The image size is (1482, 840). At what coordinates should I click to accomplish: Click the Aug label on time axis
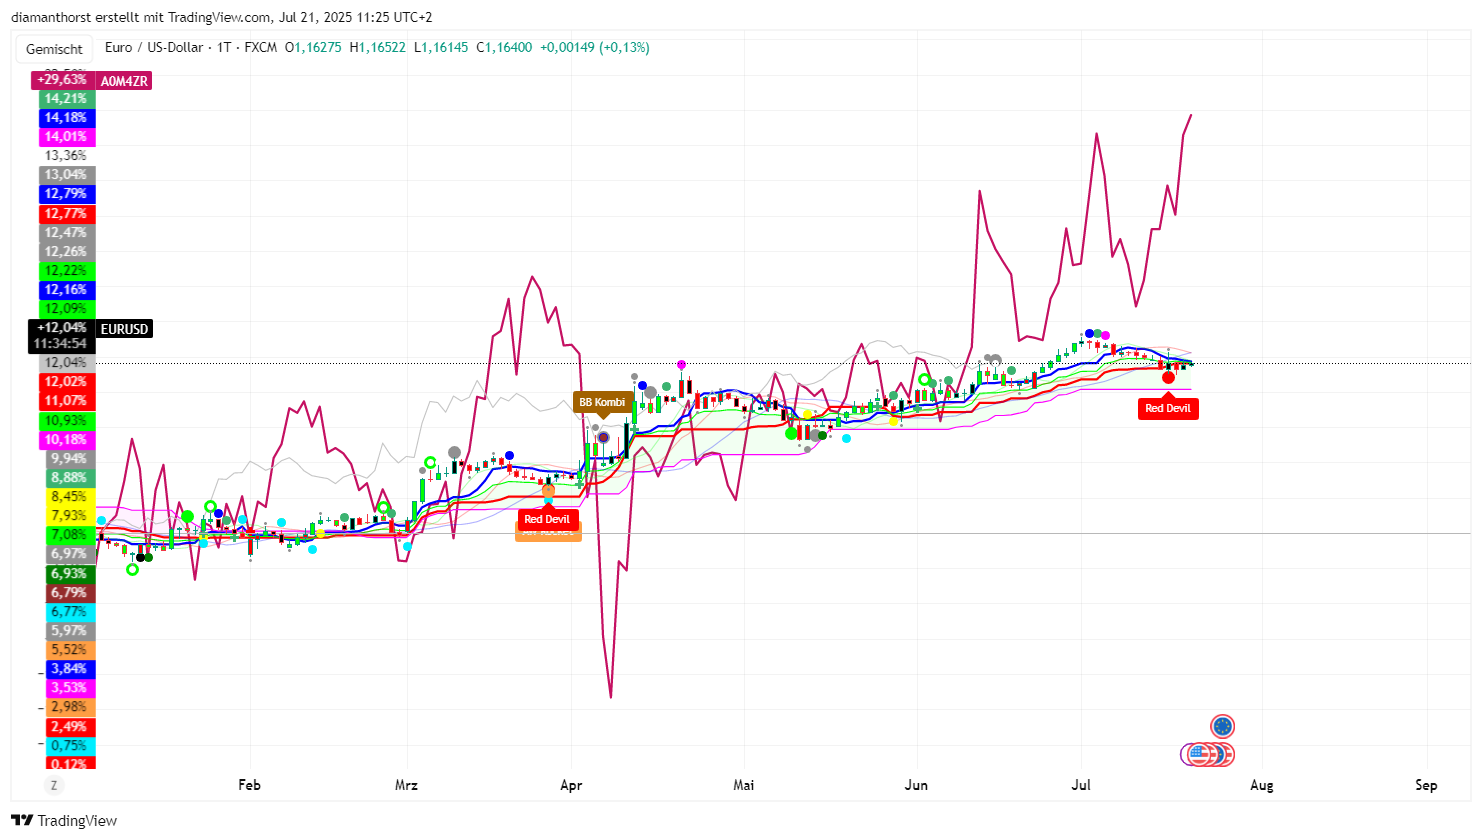pos(1262,785)
